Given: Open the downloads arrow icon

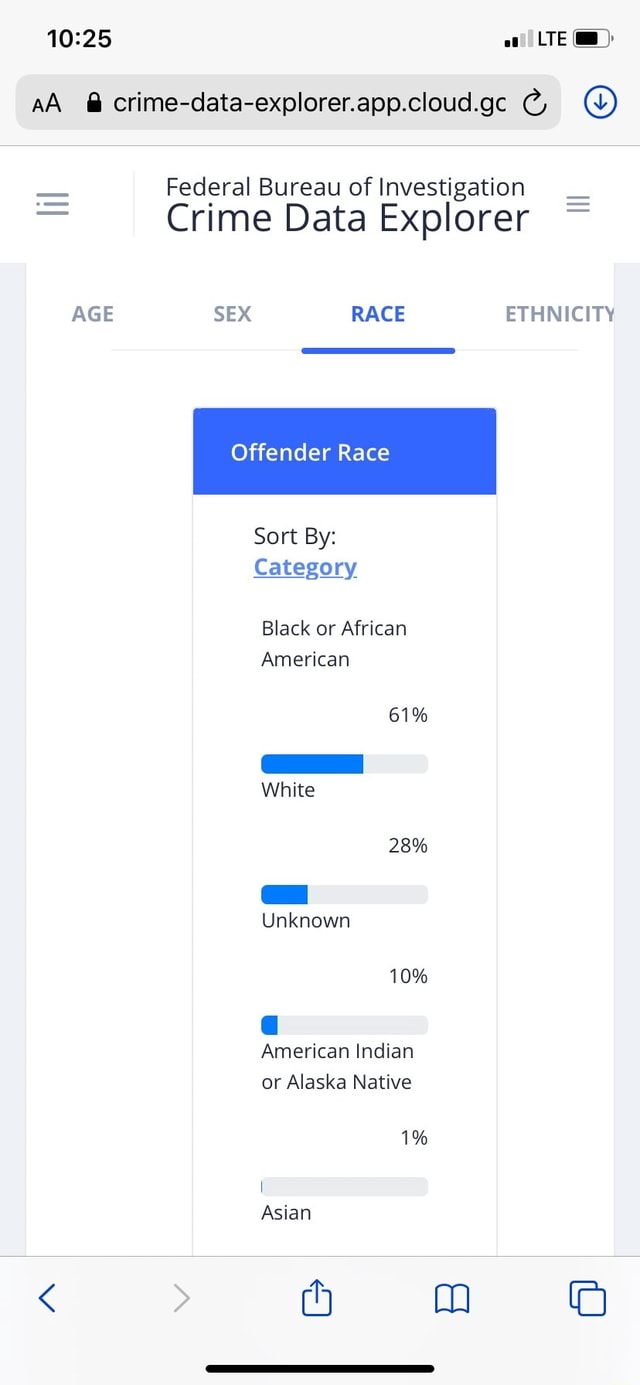Looking at the screenshot, I should tap(598, 101).
